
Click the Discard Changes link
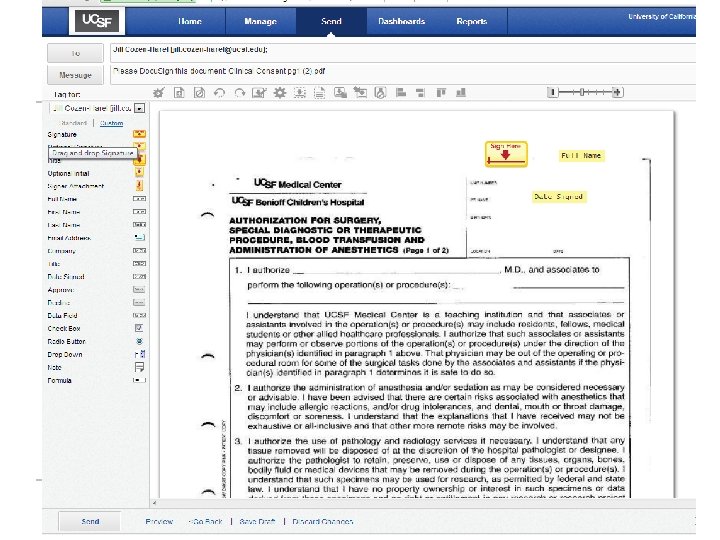pos(322,522)
